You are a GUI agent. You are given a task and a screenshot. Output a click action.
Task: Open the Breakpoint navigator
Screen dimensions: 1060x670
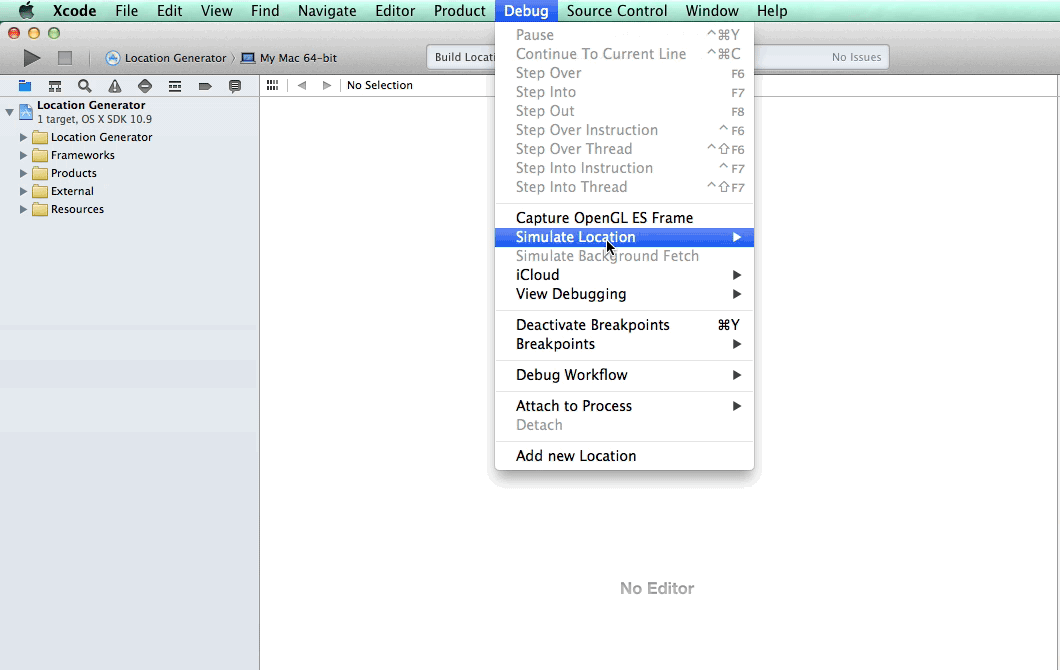click(x=205, y=86)
